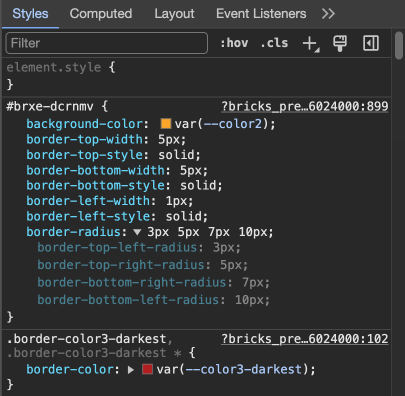Expand the border-color shorthand triangle

[x=131, y=370]
